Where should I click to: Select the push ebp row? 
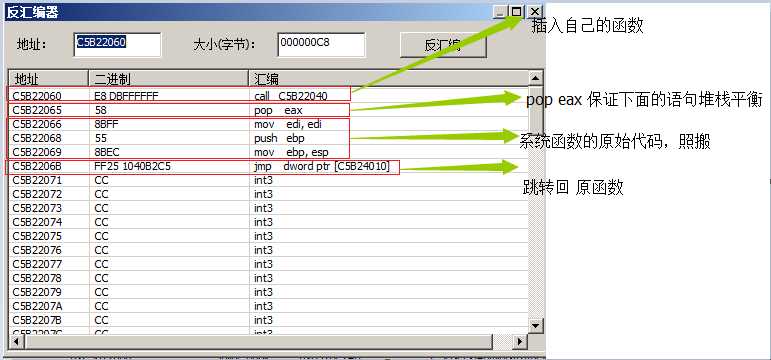click(268, 138)
